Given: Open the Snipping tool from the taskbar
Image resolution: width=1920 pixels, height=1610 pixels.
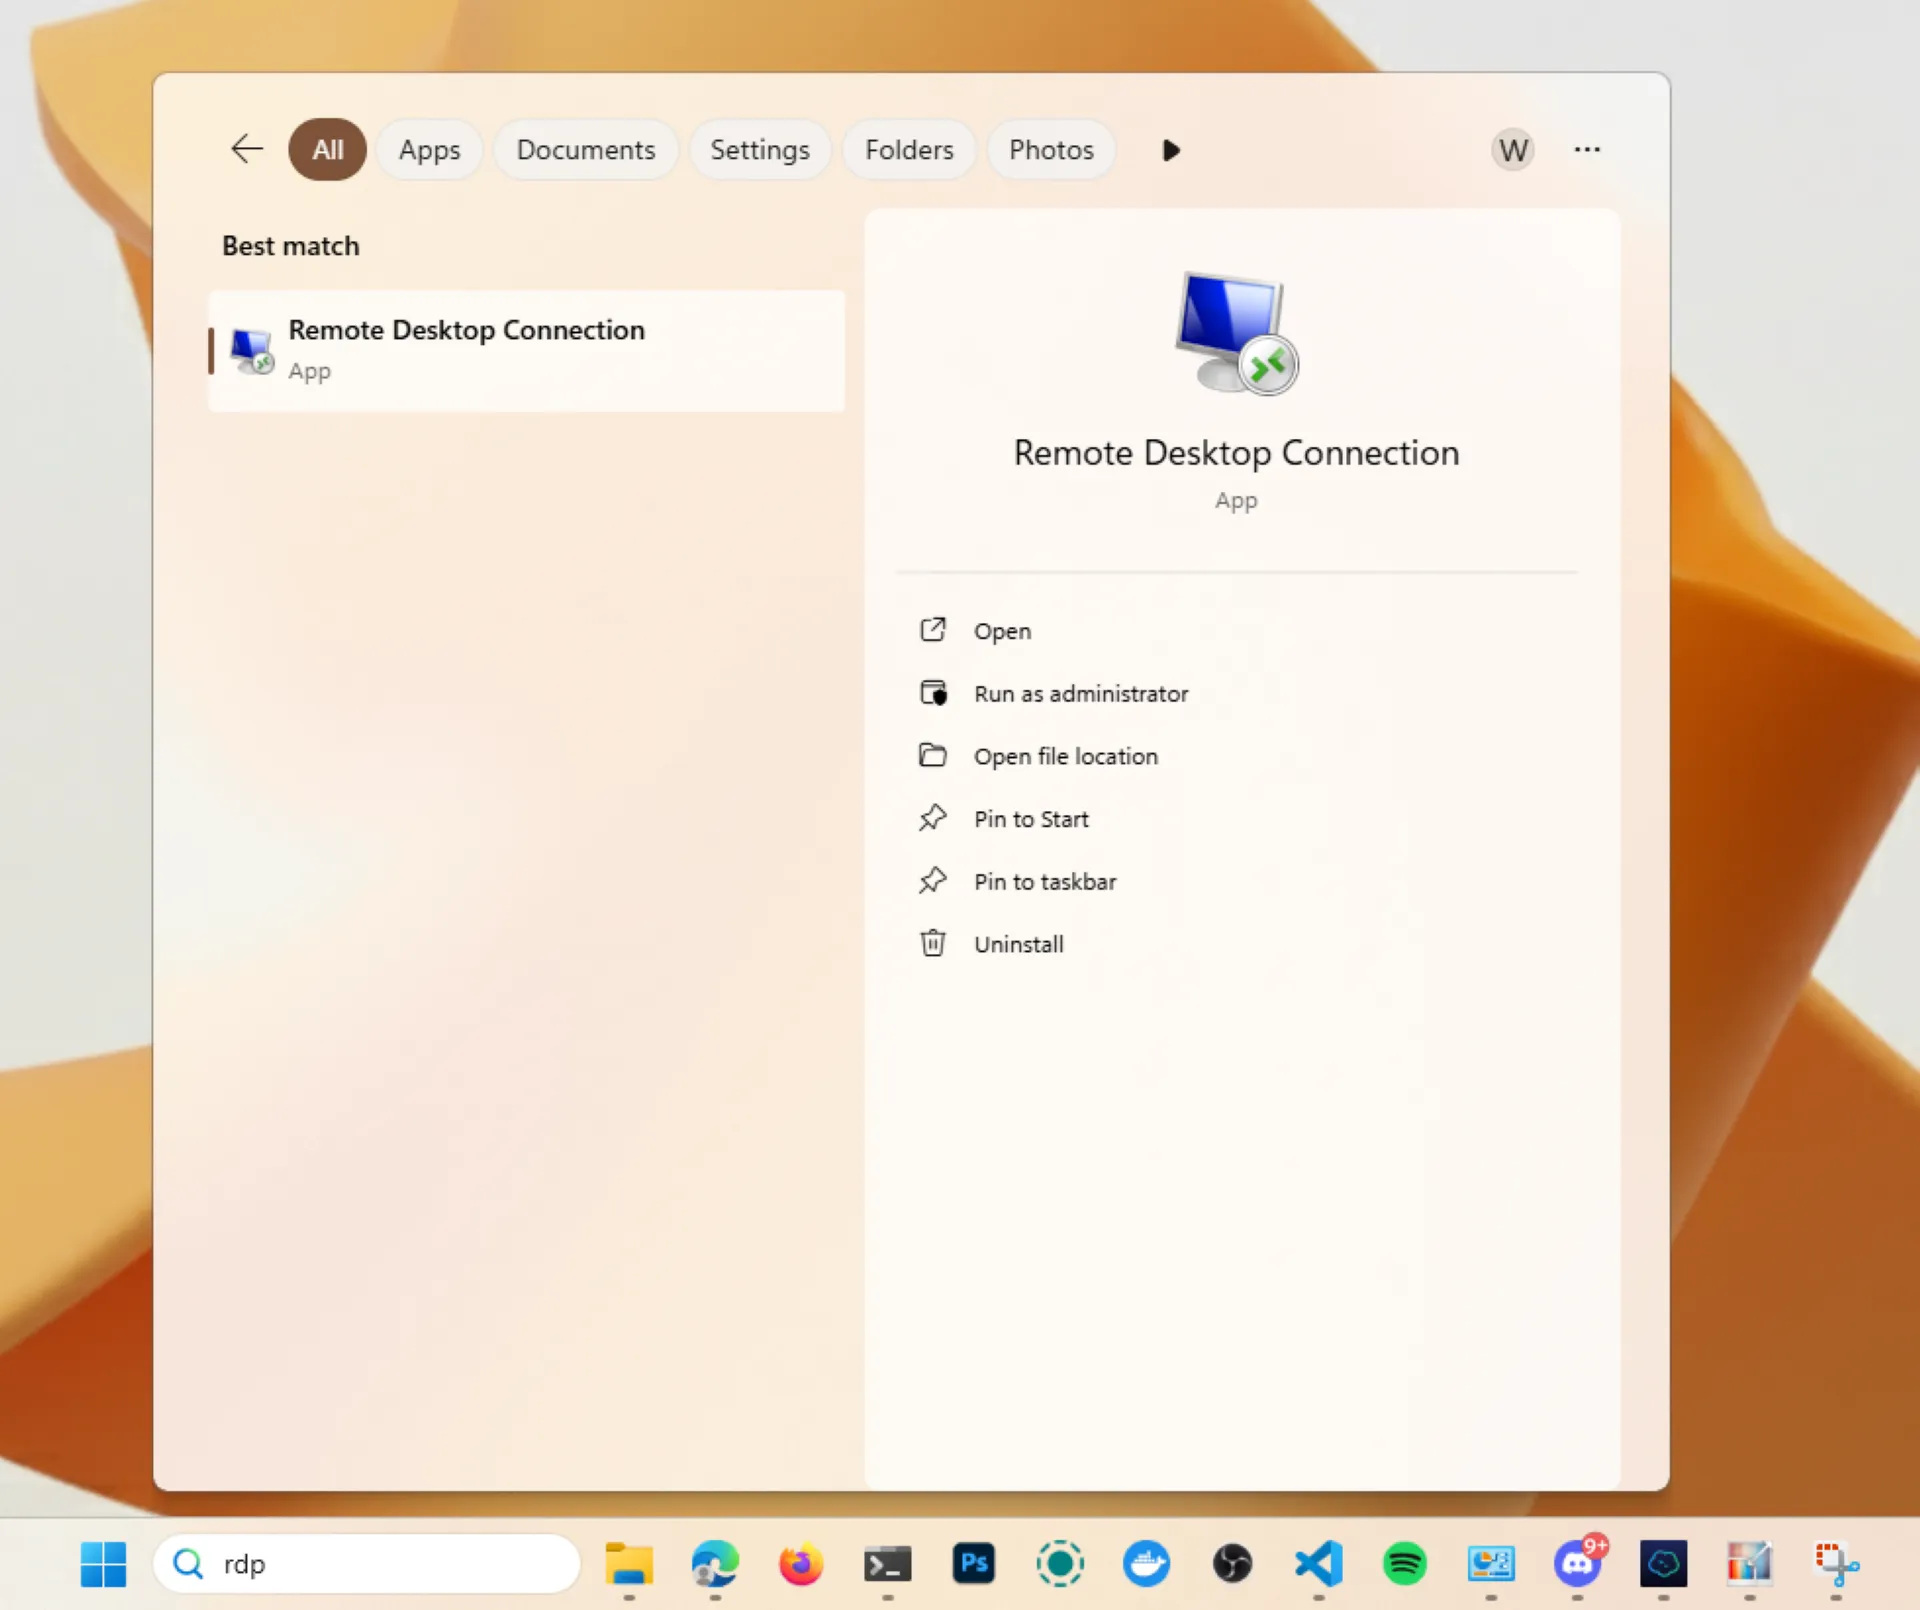Looking at the screenshot, I should (1835, 1564).
